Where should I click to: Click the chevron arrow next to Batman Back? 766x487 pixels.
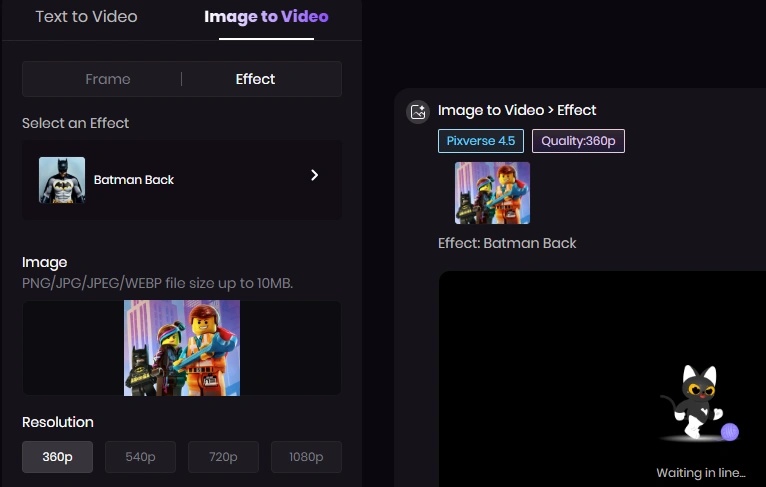pos(315,175)
